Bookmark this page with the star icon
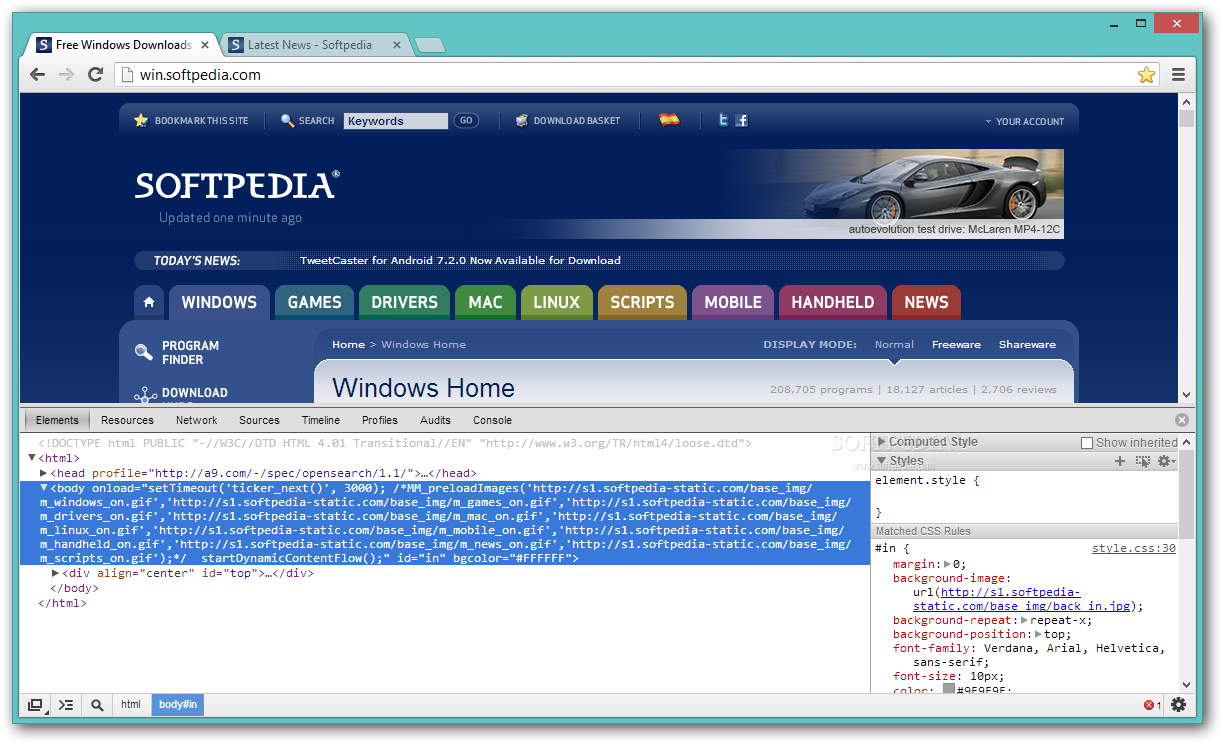Viewport: 1223px width, 744px height. 1146,74
